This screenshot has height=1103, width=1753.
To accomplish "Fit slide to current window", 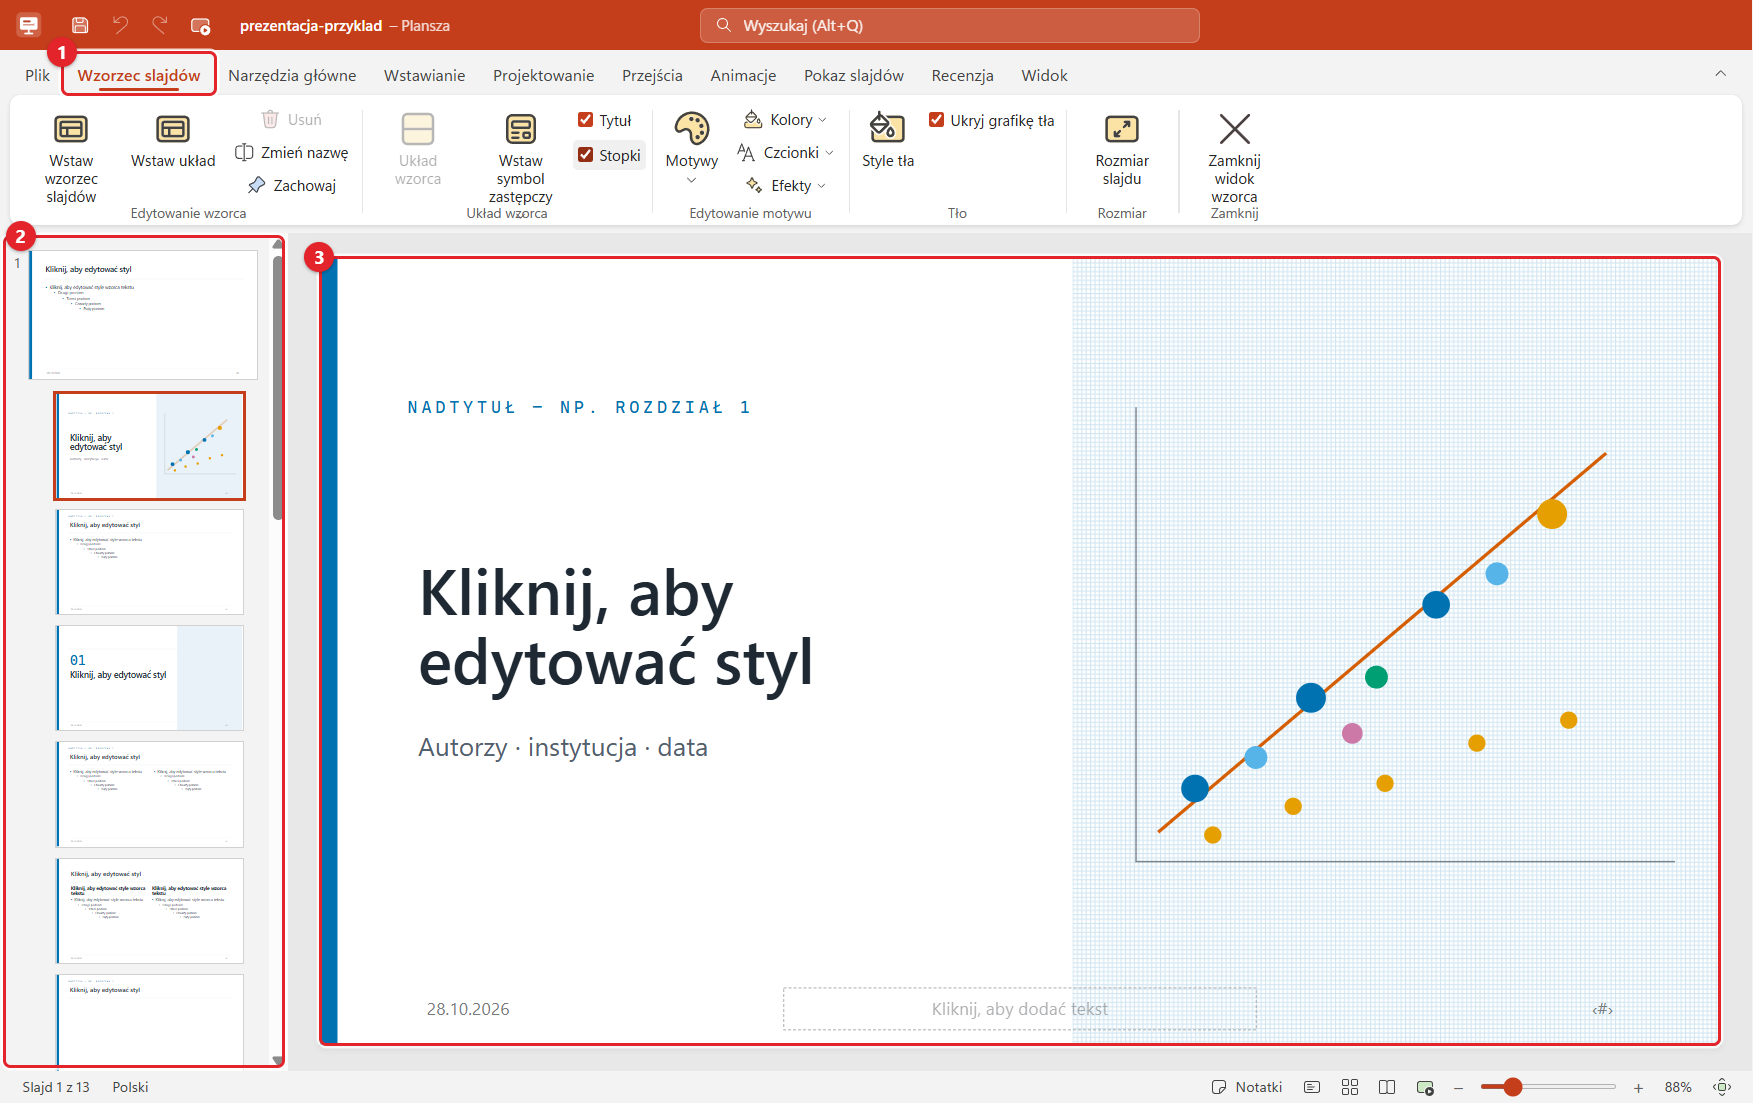I will pos(1722,1087).
